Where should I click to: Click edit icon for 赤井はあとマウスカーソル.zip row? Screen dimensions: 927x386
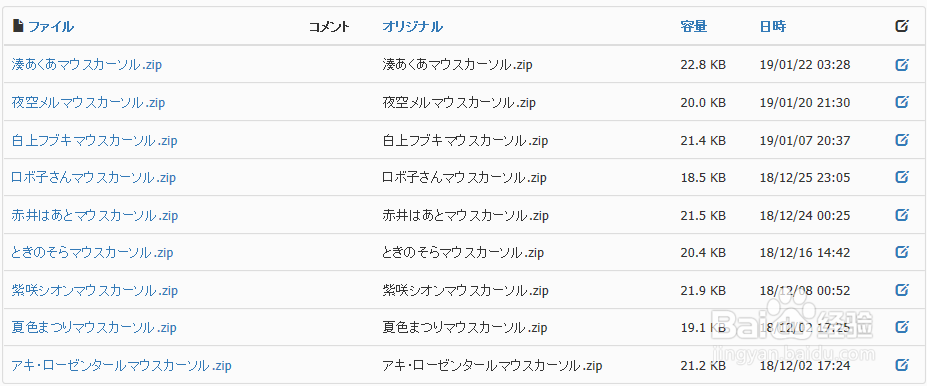pyautogui.click(x=902, y=215)
